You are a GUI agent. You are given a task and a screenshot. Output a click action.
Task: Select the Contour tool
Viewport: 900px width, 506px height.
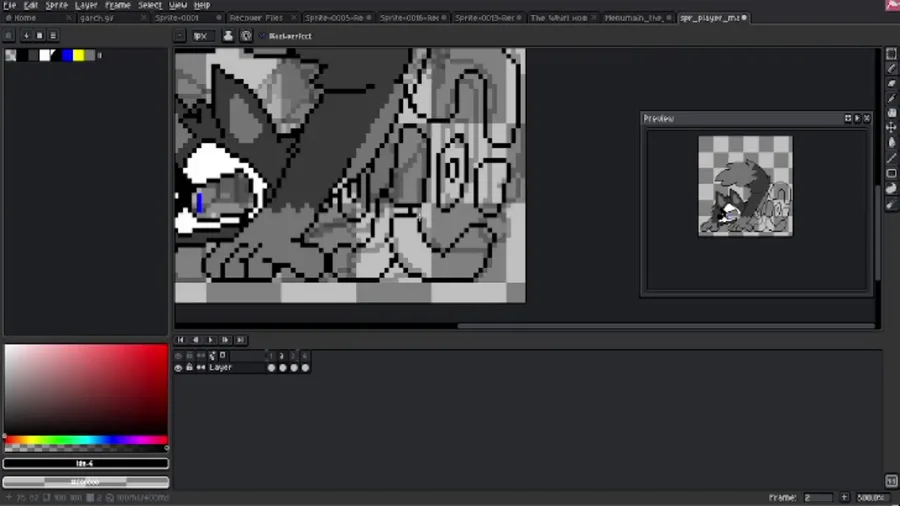(891, 188)
